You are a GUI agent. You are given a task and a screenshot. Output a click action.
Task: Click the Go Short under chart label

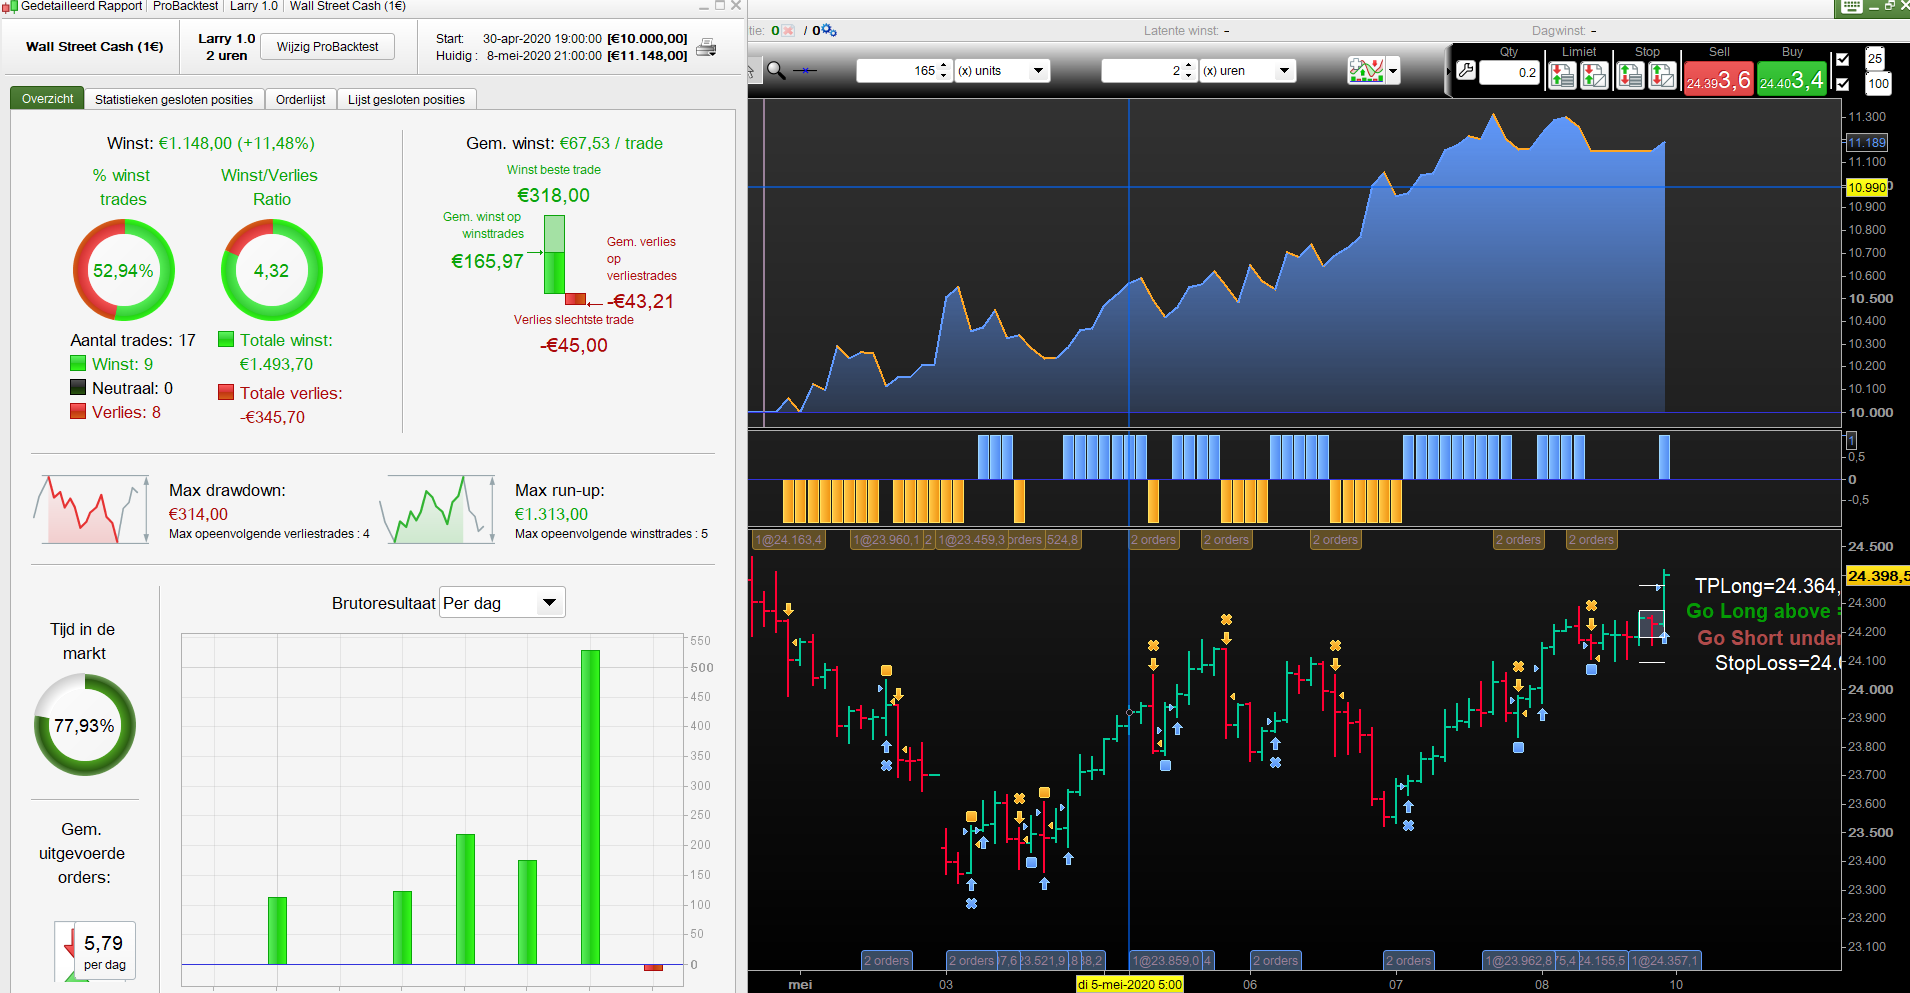click(x=1768, y=638)
